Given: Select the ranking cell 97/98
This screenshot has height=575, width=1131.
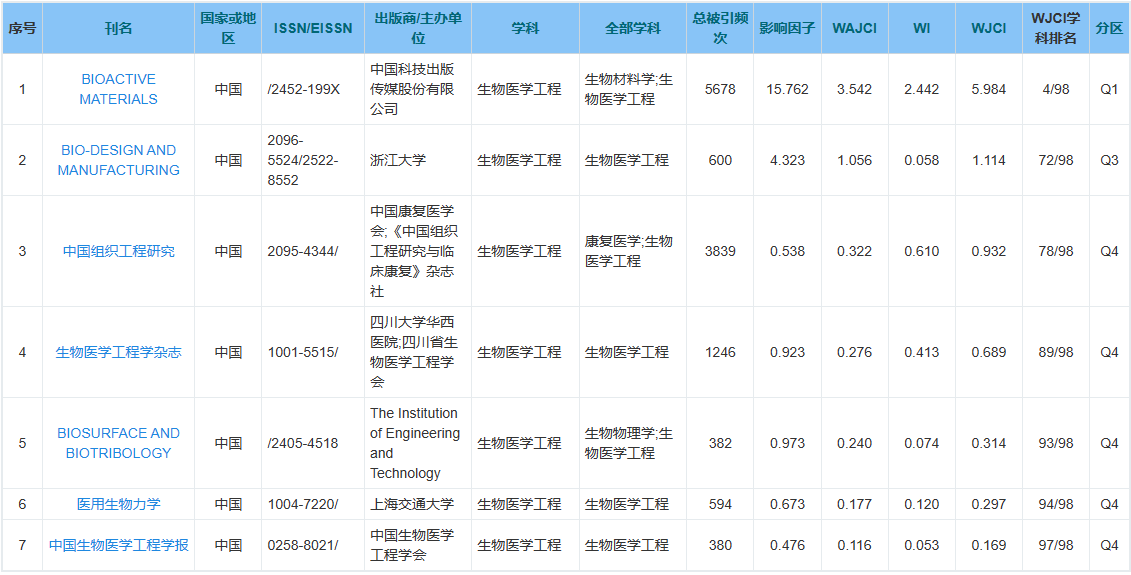Looking at the screenshot, I should click(x=1055, y=545).
